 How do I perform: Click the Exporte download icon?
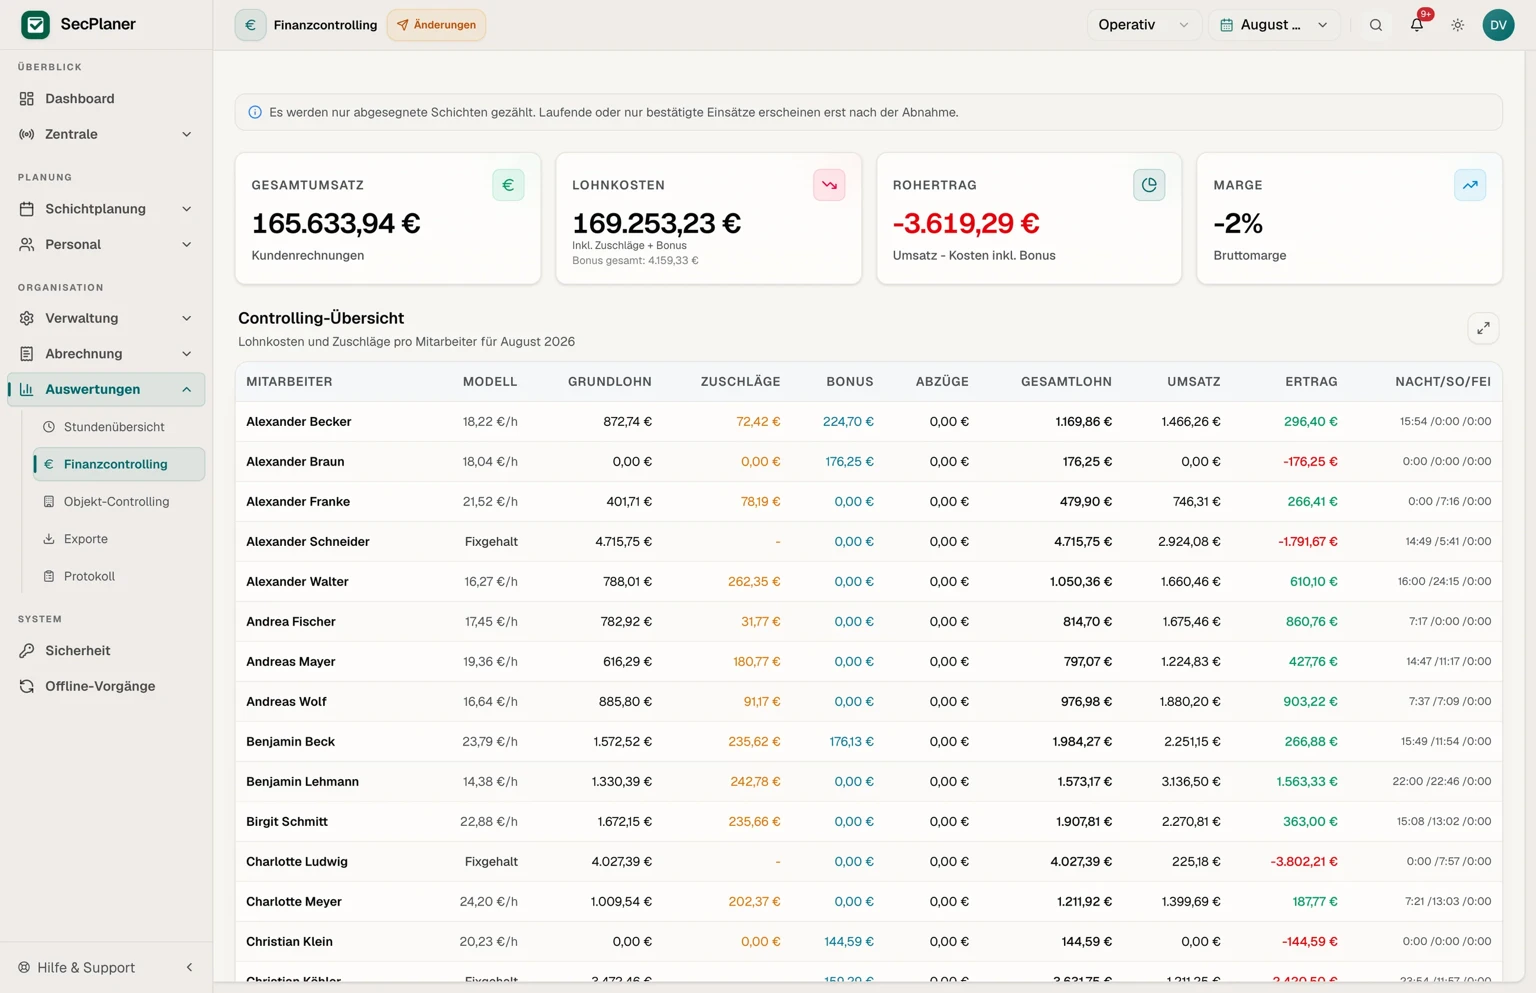pyautogui.click(x=49, y=539)
